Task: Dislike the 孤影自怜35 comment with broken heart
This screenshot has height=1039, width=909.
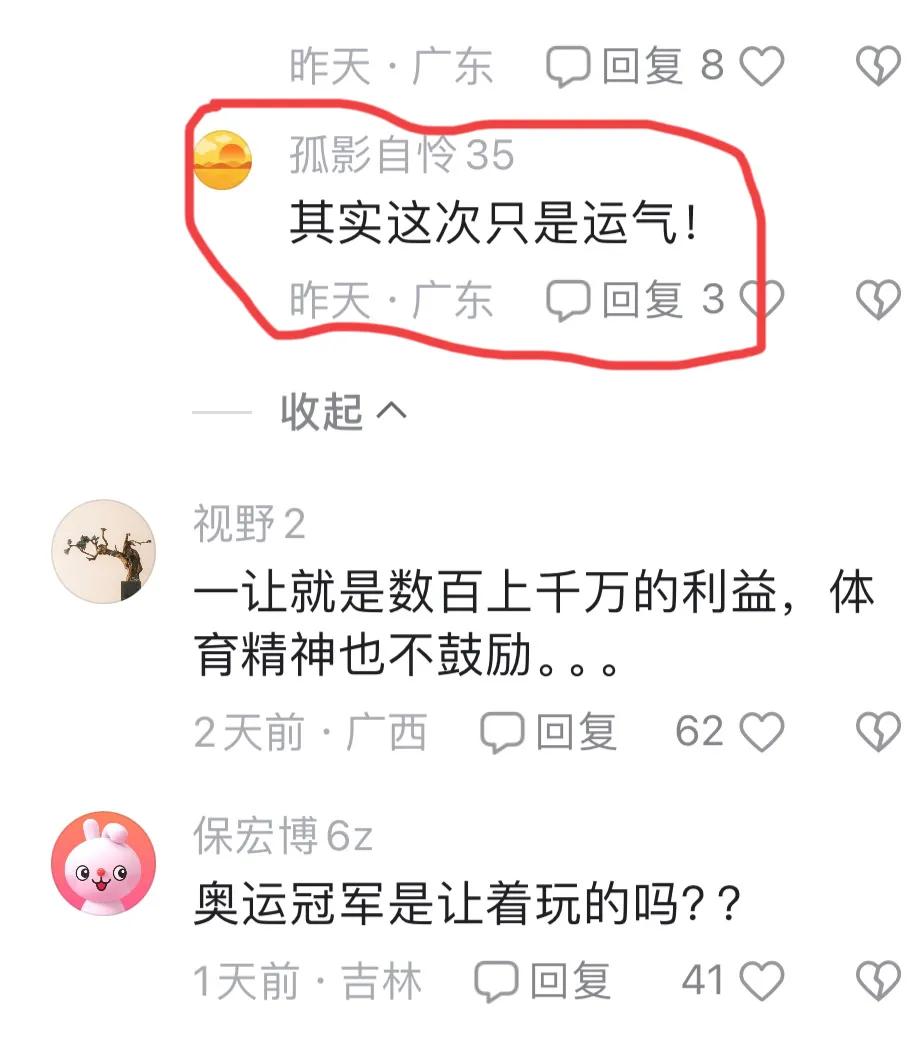Action: point(878,300)
